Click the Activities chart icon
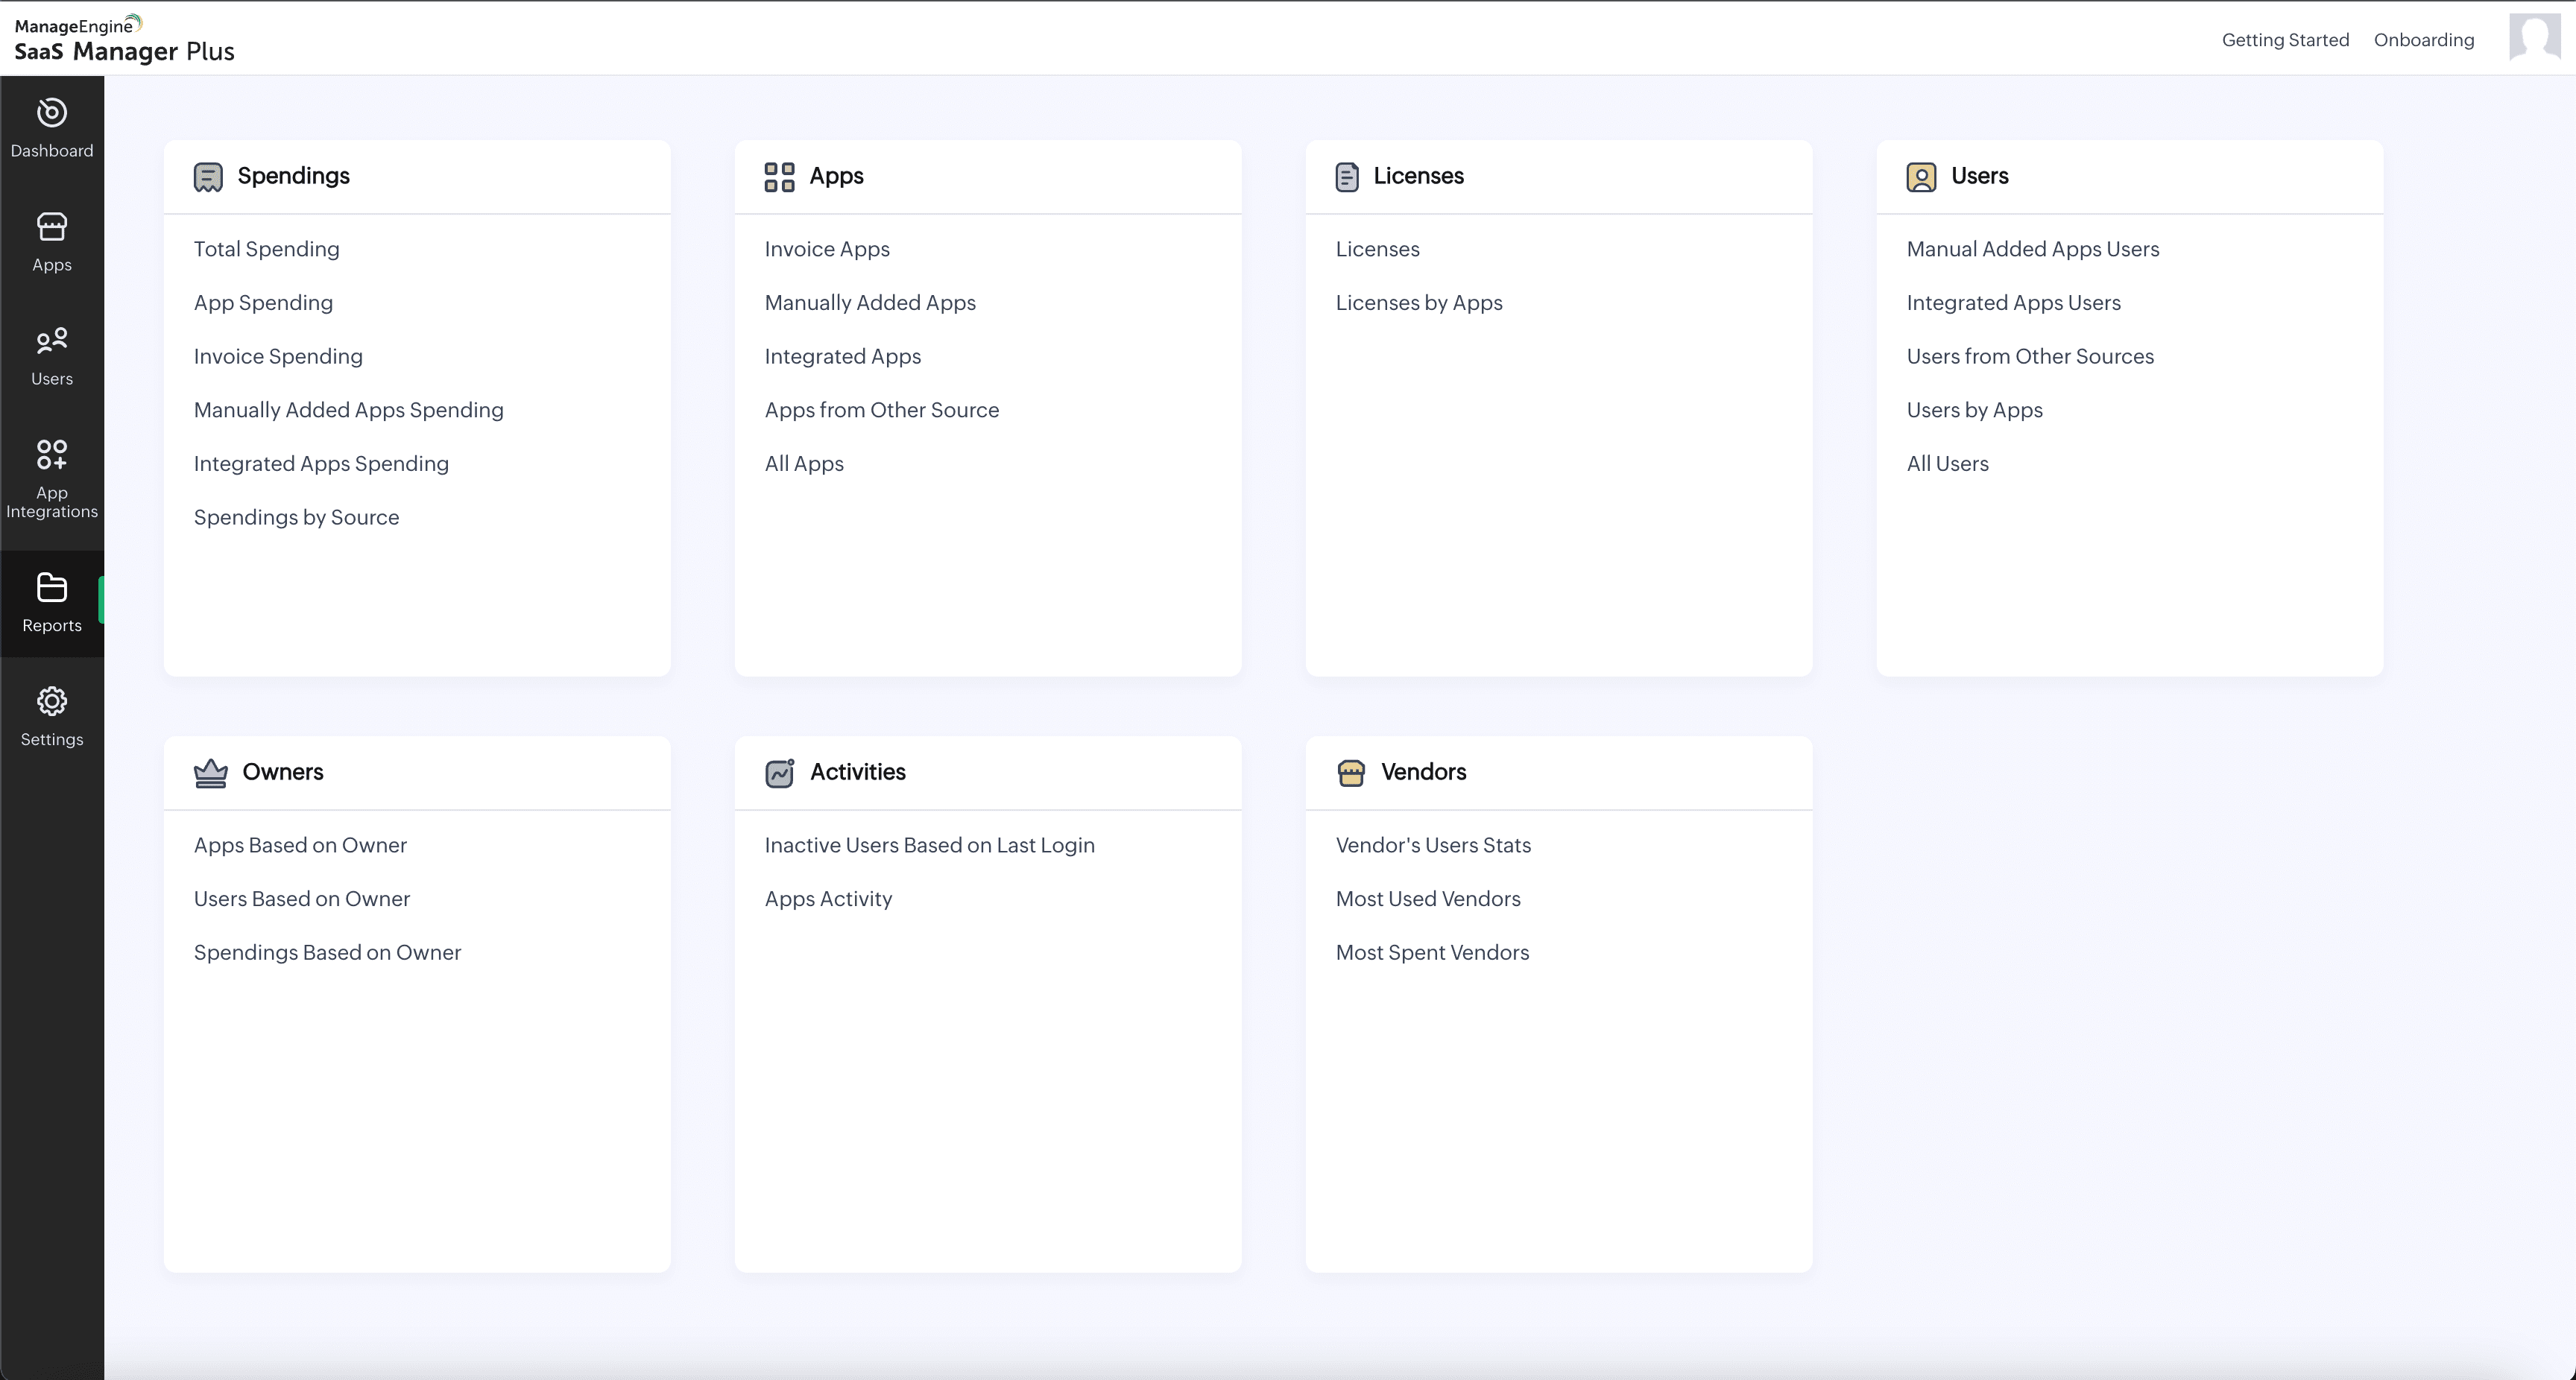The image size is (2576, 1380). pos(779,773)
